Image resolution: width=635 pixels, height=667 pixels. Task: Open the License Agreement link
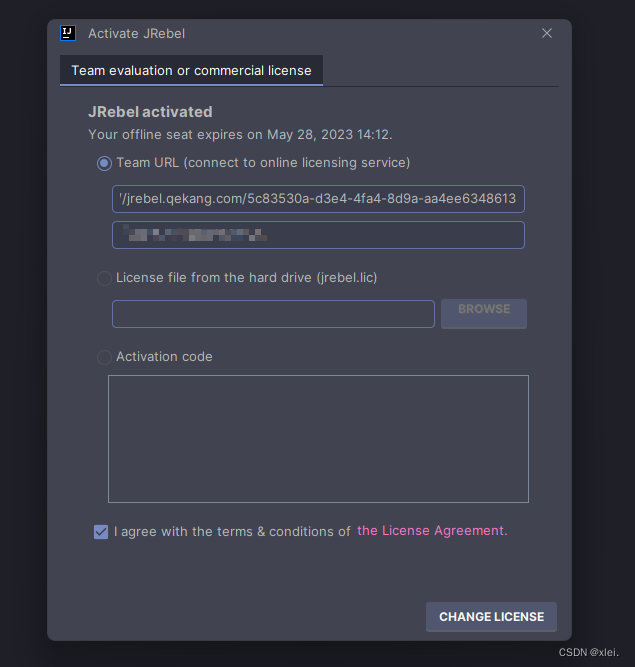(x=432, y=530)
